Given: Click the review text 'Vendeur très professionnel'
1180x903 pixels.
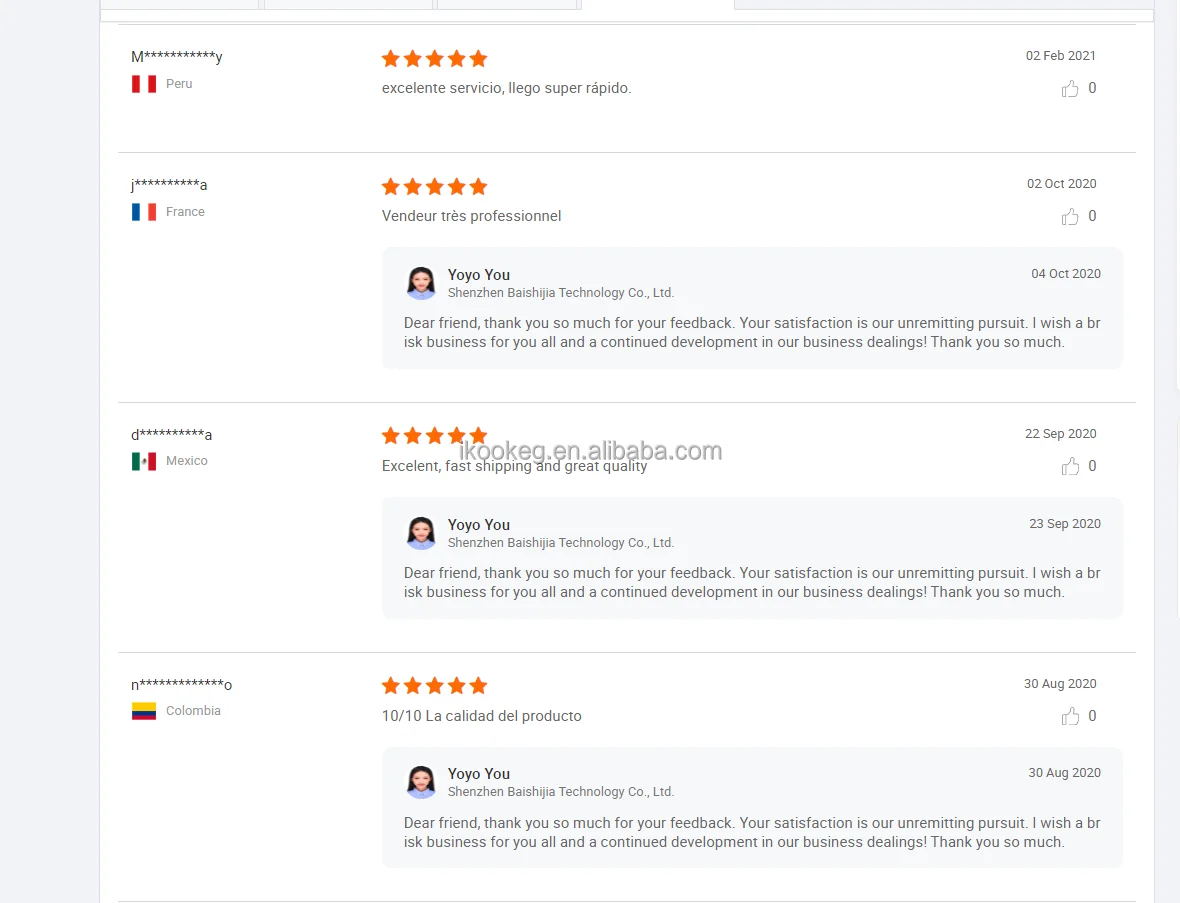Looking at the screenshot, I should 471,216.
